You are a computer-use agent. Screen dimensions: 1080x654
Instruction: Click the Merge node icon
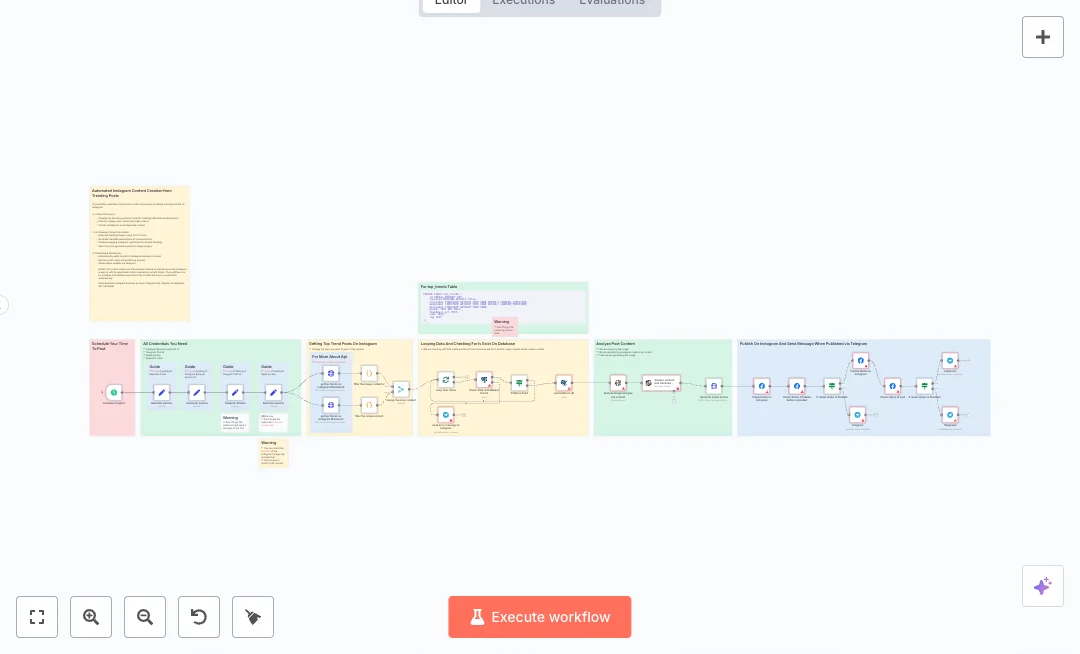(x=401, y=389)
